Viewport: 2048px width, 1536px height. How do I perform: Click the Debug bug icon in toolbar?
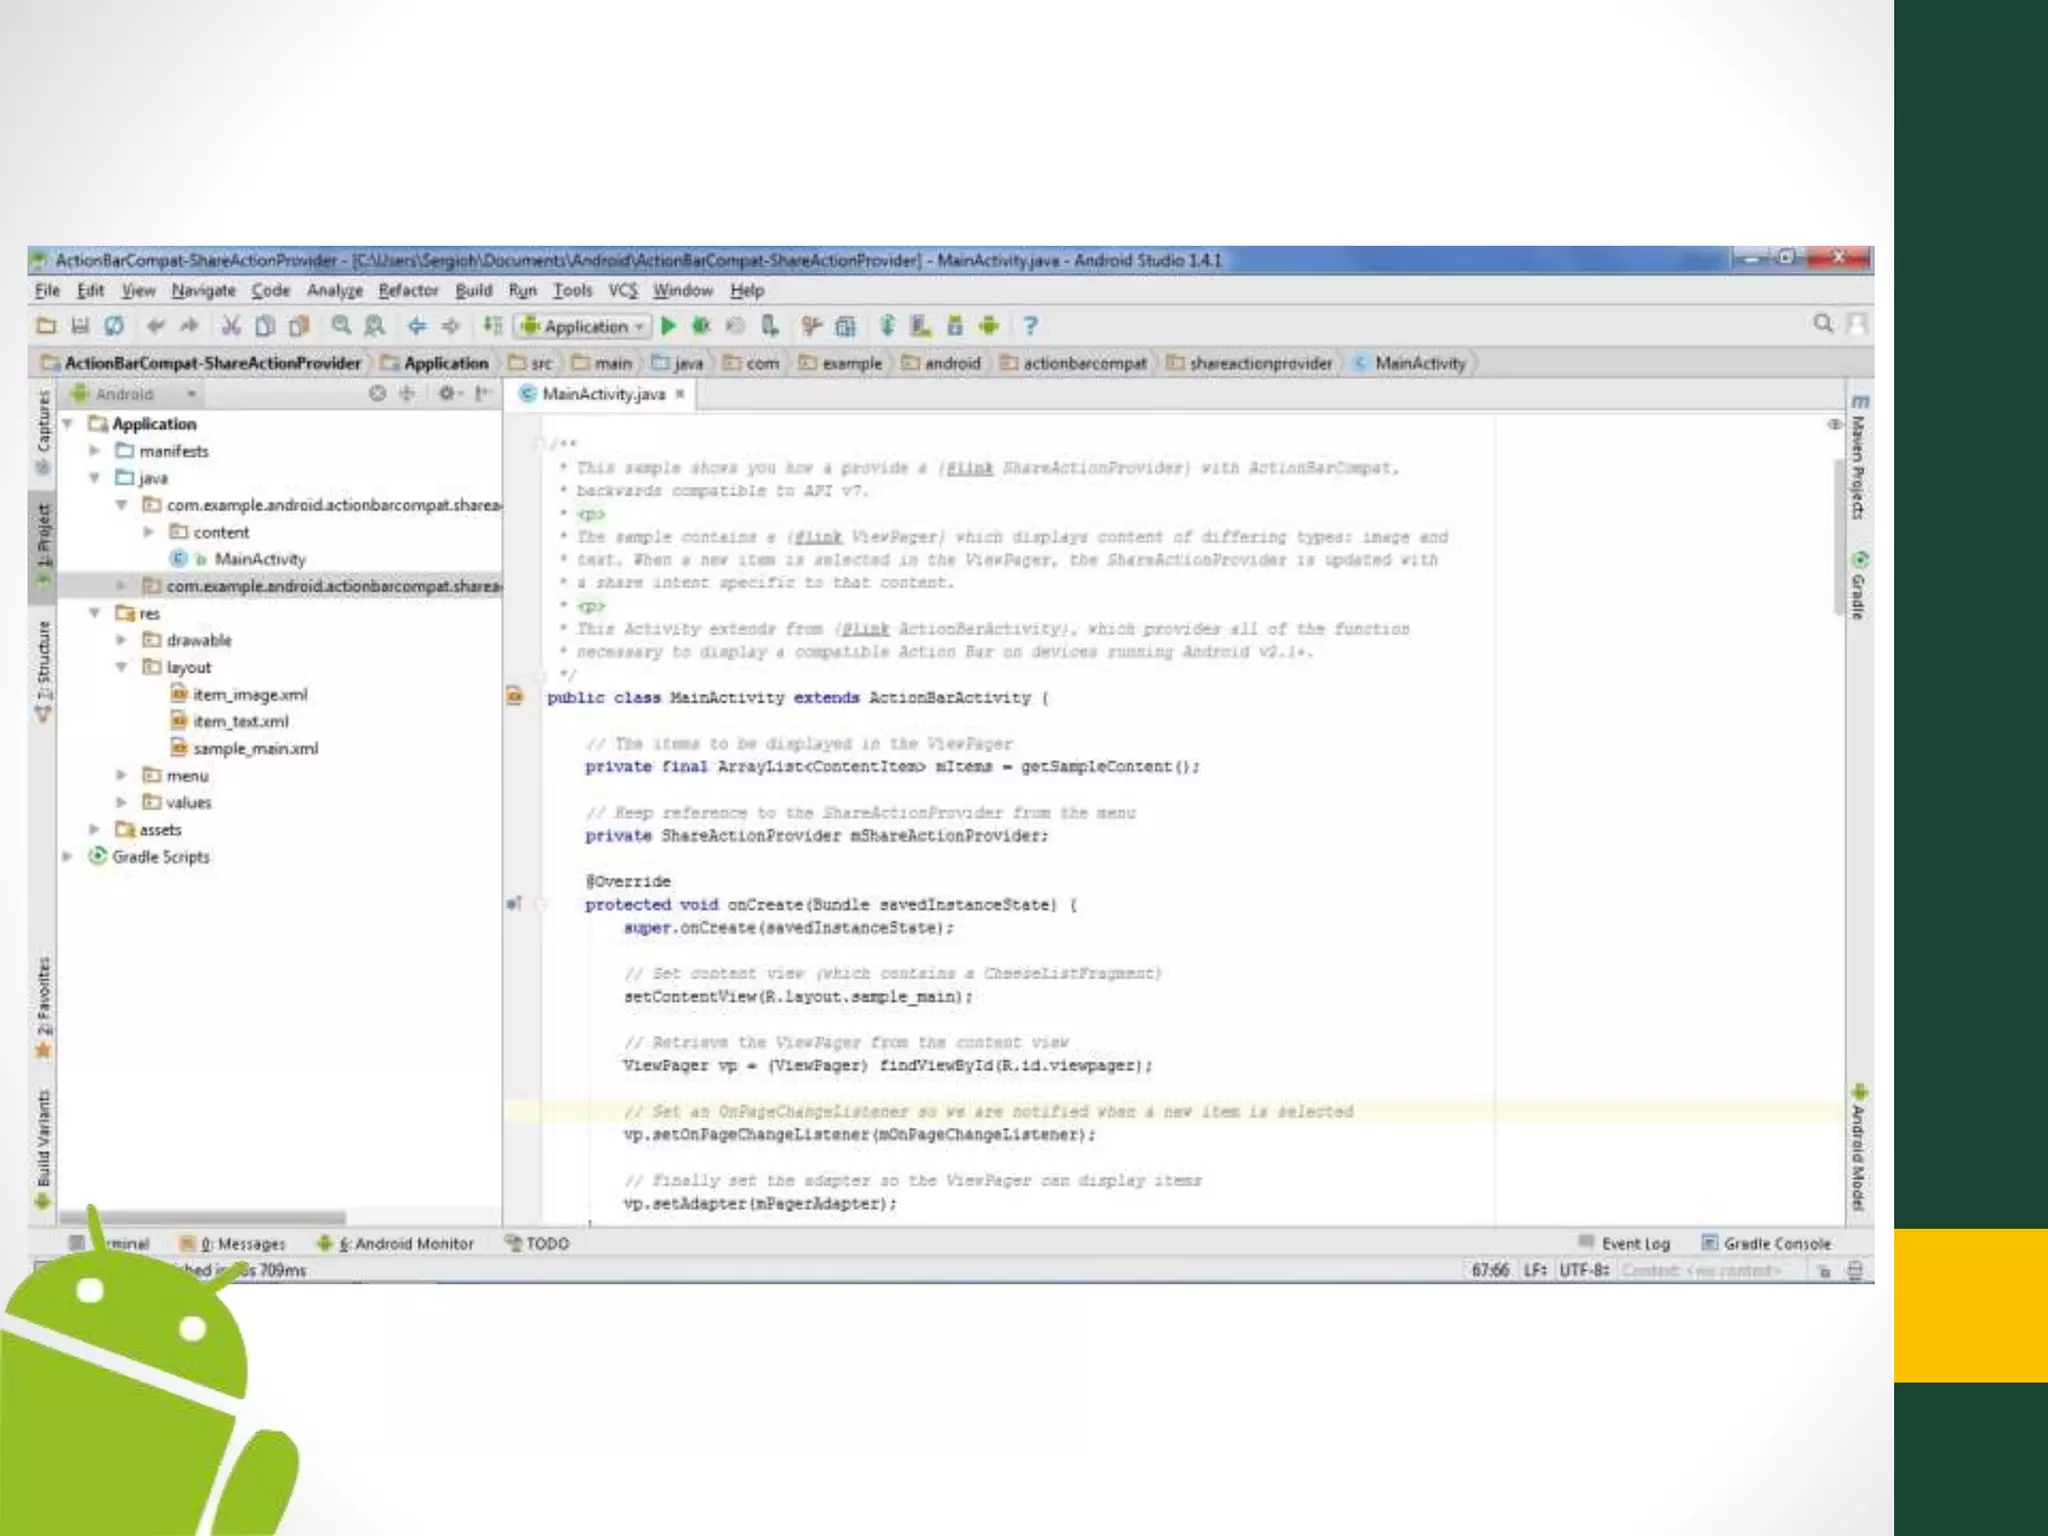702,326
